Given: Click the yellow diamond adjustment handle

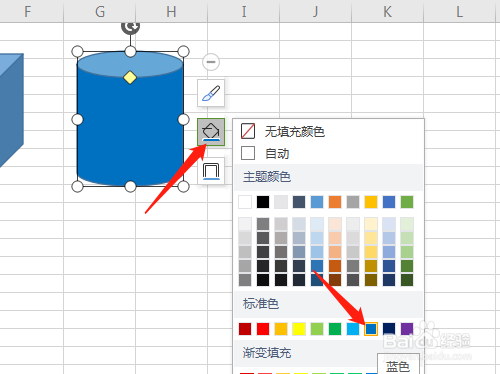Looking at the screenshot, I should [130, 77].
